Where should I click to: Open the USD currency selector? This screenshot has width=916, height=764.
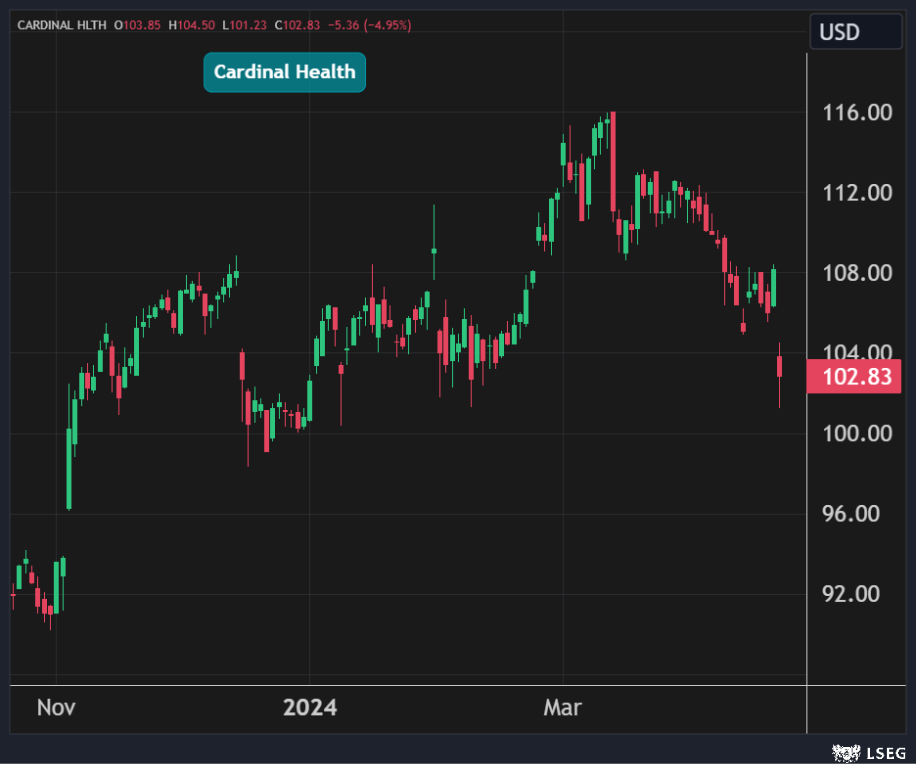pyautogui.click(x=839, y=32)
